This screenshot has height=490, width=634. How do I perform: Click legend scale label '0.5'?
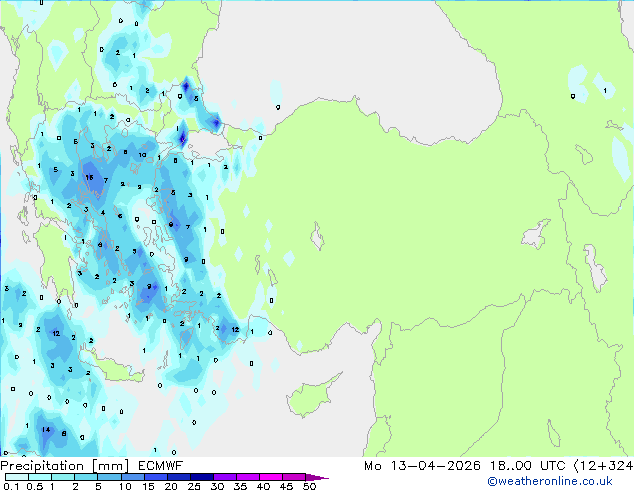tap(35, 486)
